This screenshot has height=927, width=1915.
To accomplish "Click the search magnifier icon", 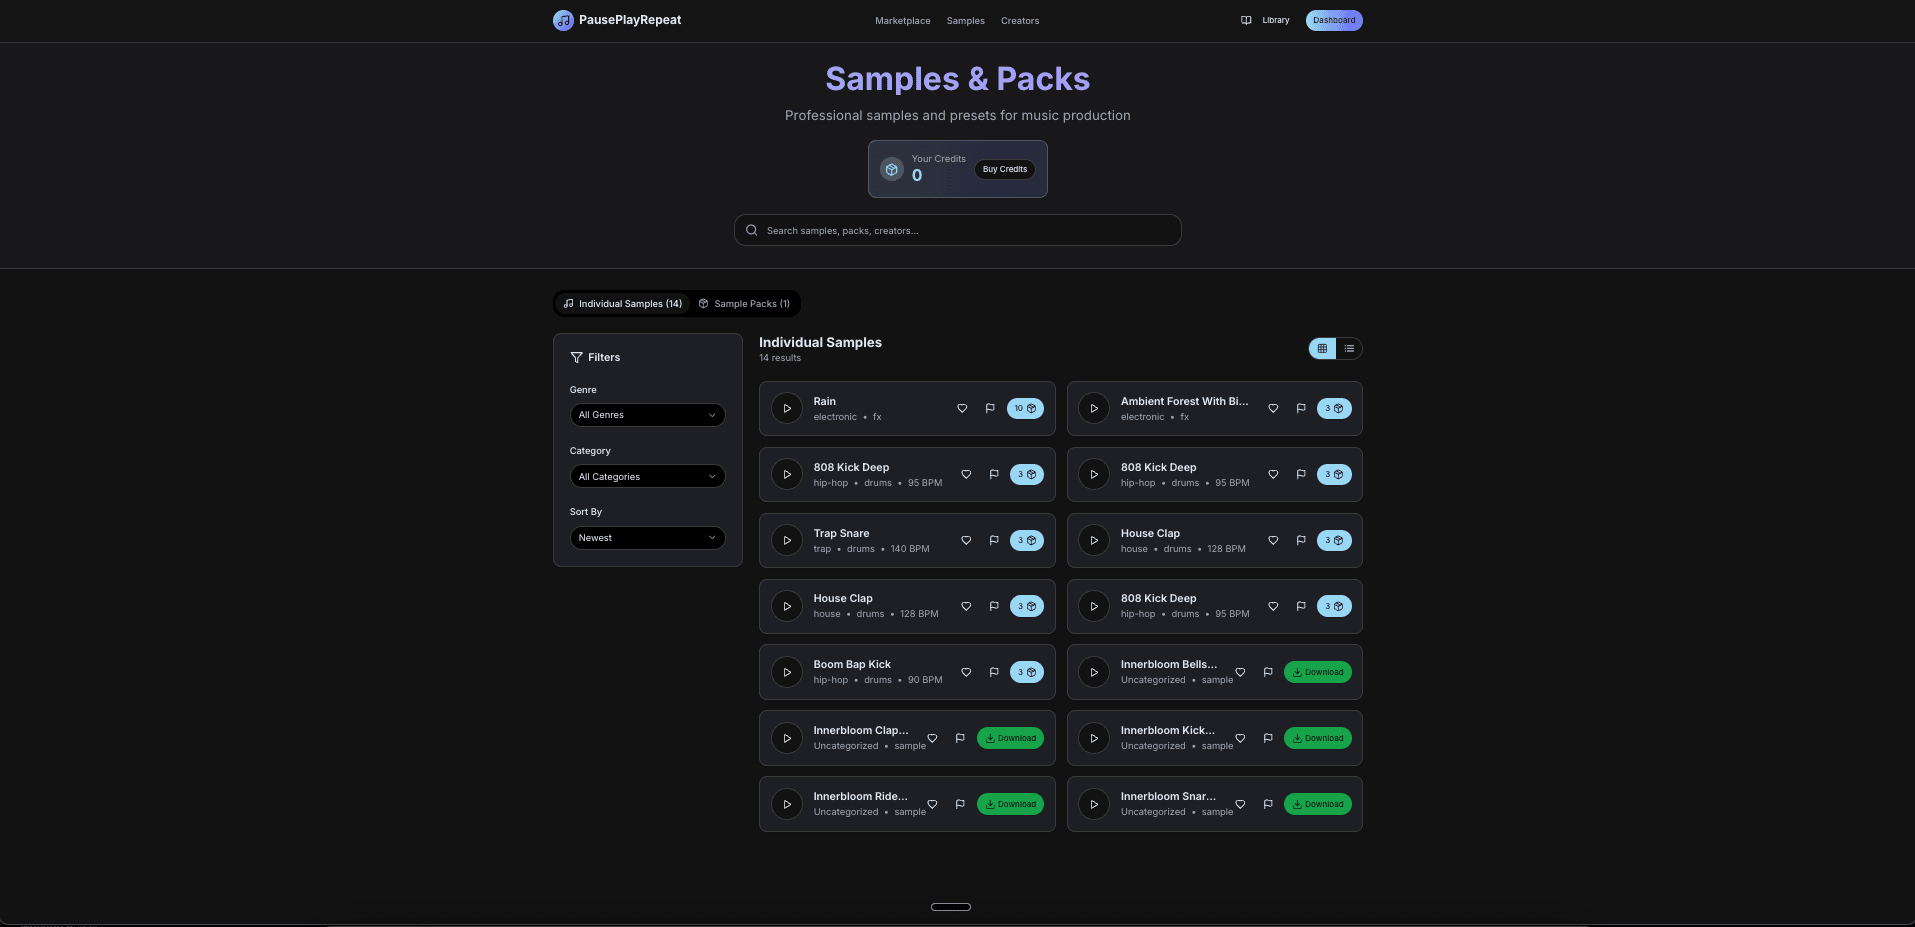I will (751, 230).
